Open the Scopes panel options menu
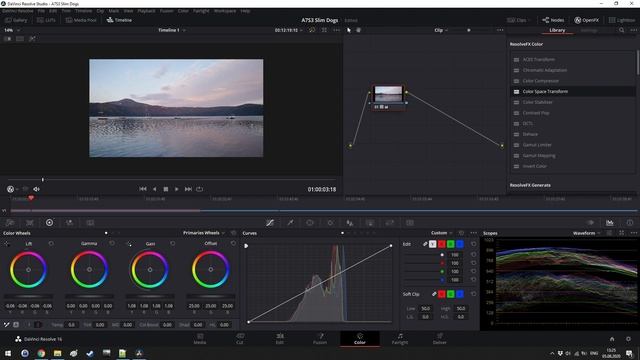Screen dimensions: 640x360 pyautogui.click(x=633, y=233)
